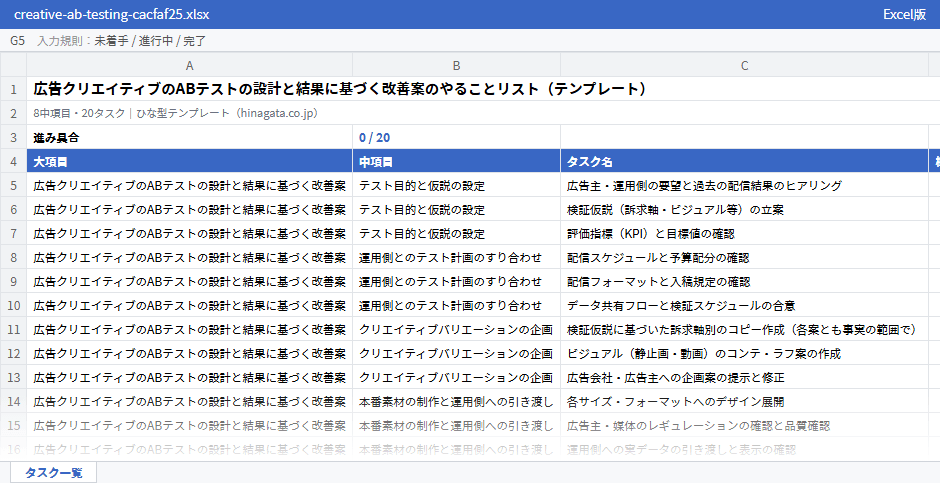940x483 pixels.
Task: Select 広告主・運用側の要望と過去の配信結果のヒアリング cell
Action: 744,185
